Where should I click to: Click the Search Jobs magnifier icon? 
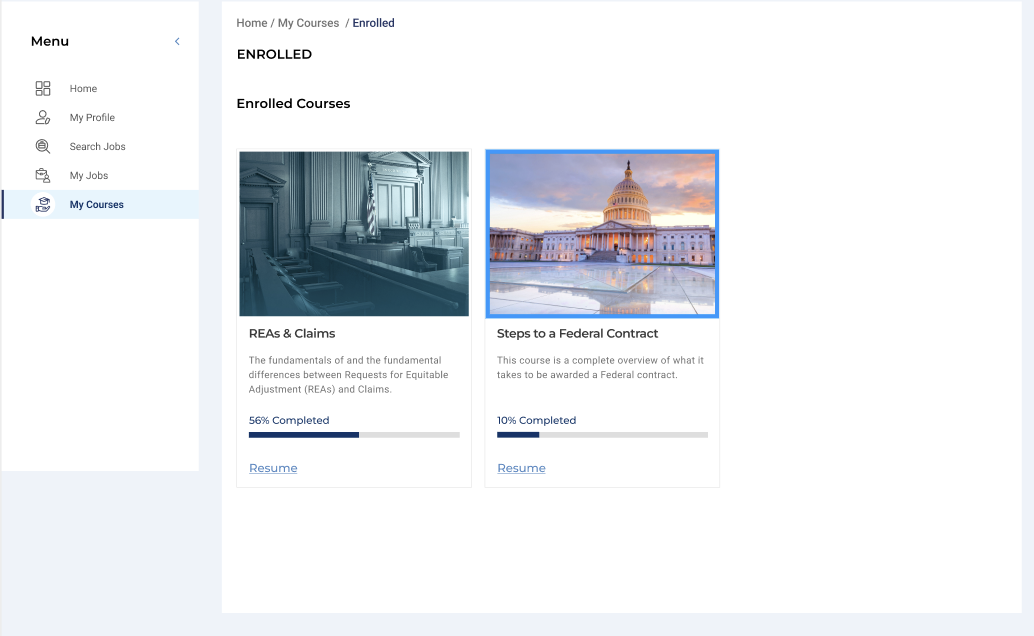pyautogui.click(x=43, y=147)
